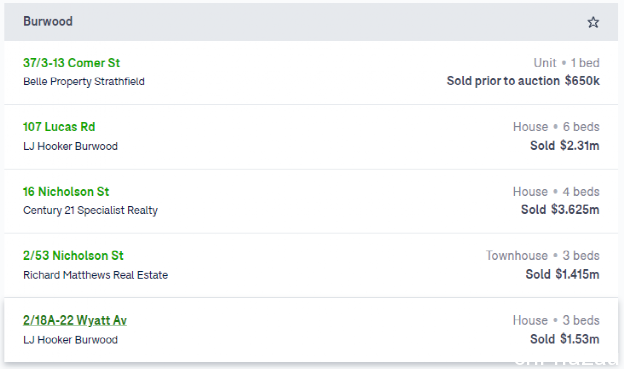Click Sold $1.53m price result
The width and height of the screenshot is (624, 369).
pos(565,339)
